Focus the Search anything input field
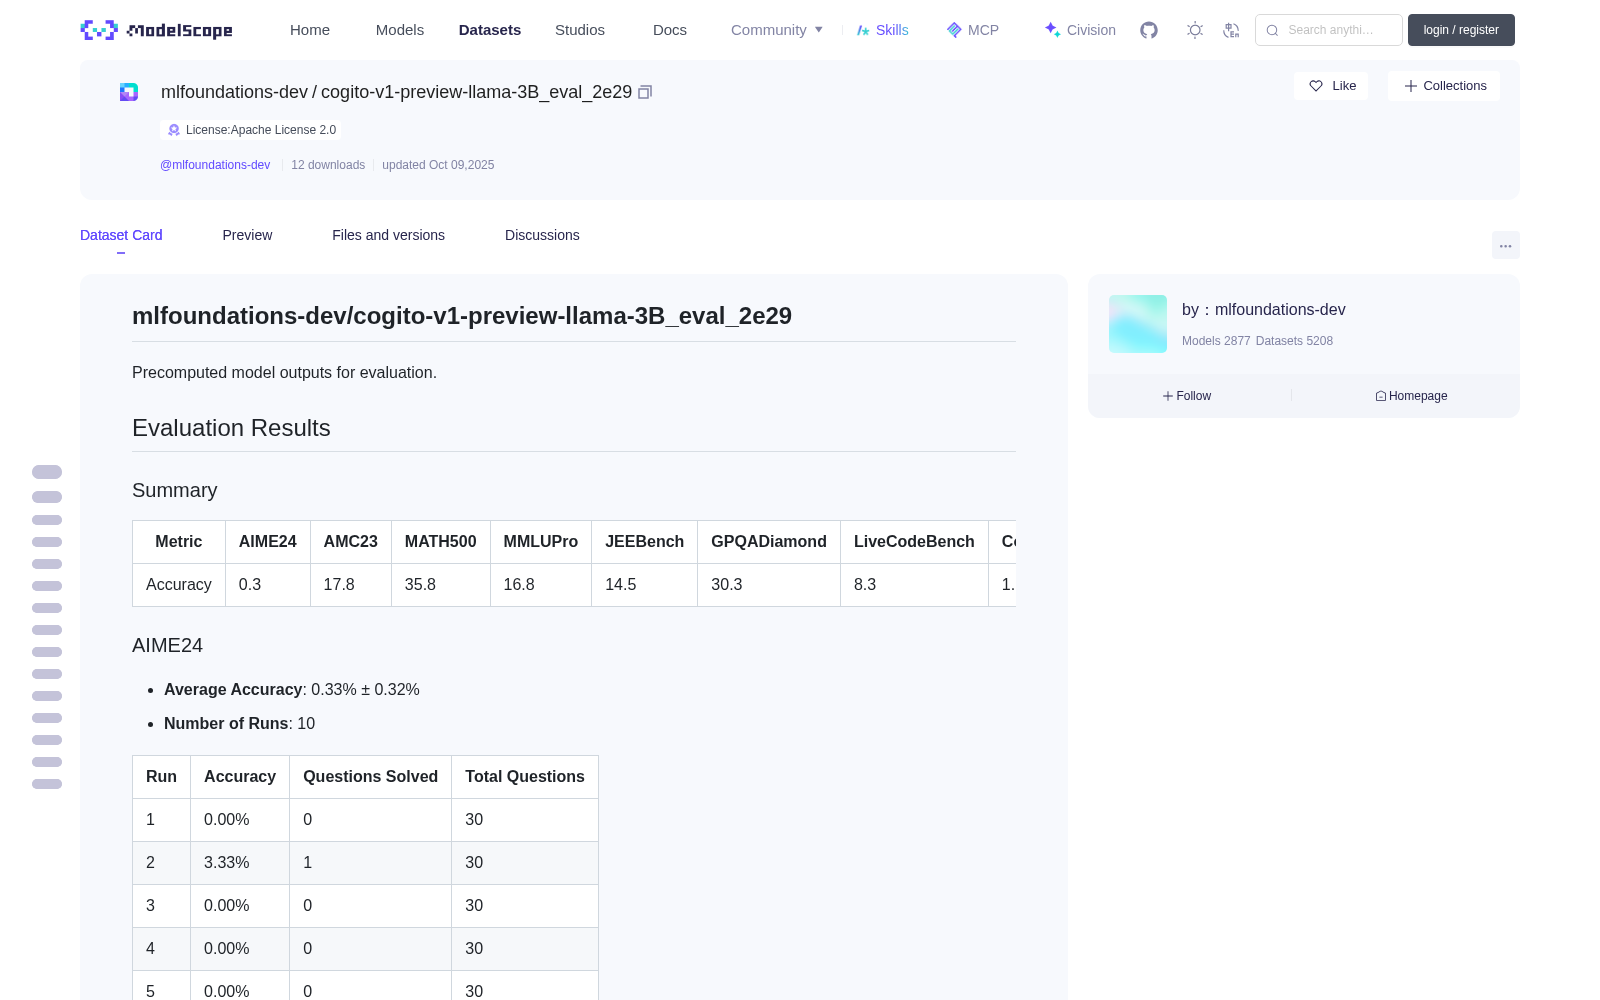Screen dimensions: 1600x1000 pos(1329,30)
